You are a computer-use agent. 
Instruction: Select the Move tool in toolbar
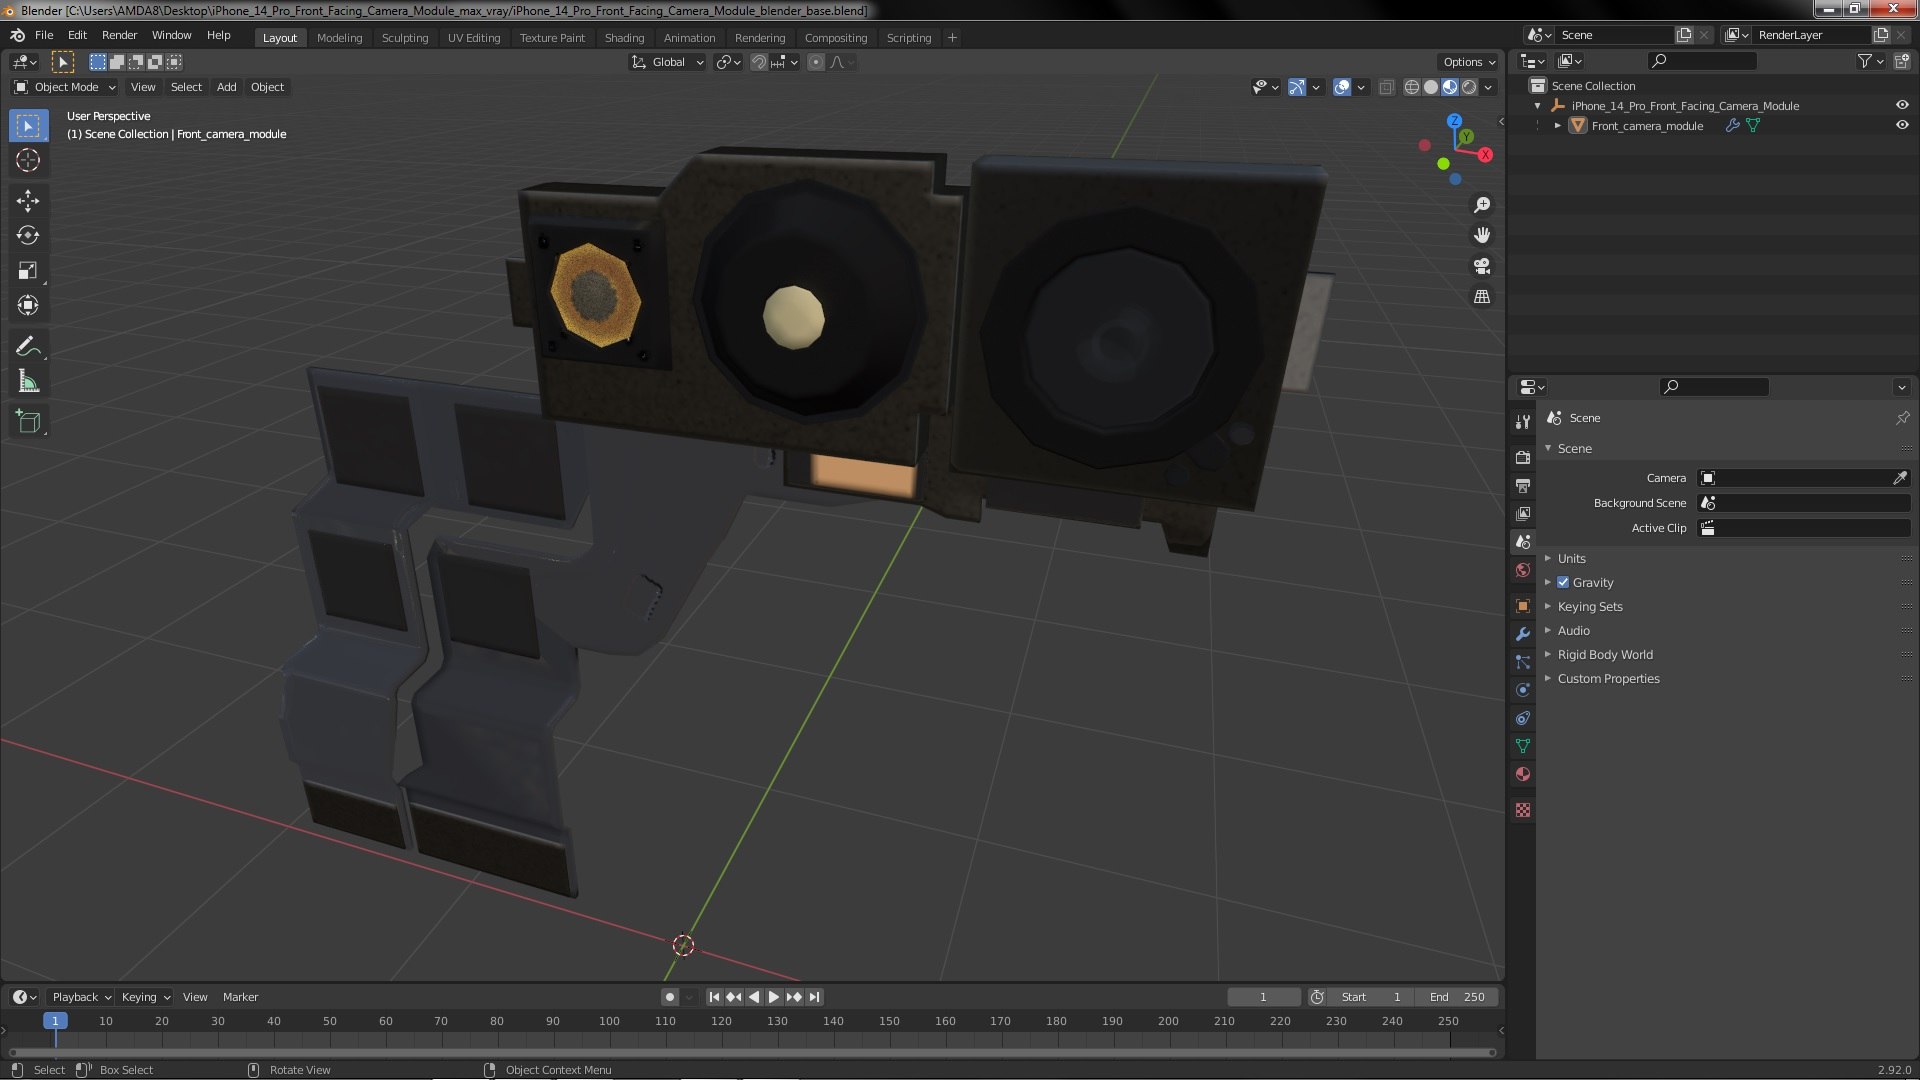click(x=28, y=201)
